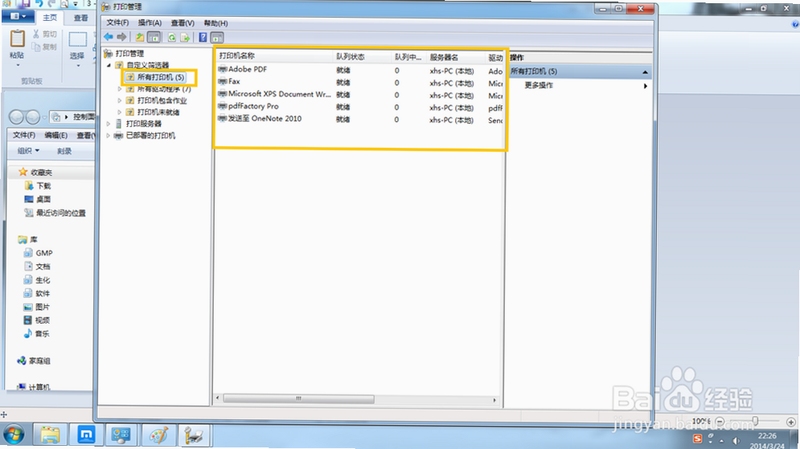This screenshot has width=800, height=449.
Task: Open Windows Explorer from the taskbar
Action: (x=50, y=435)
